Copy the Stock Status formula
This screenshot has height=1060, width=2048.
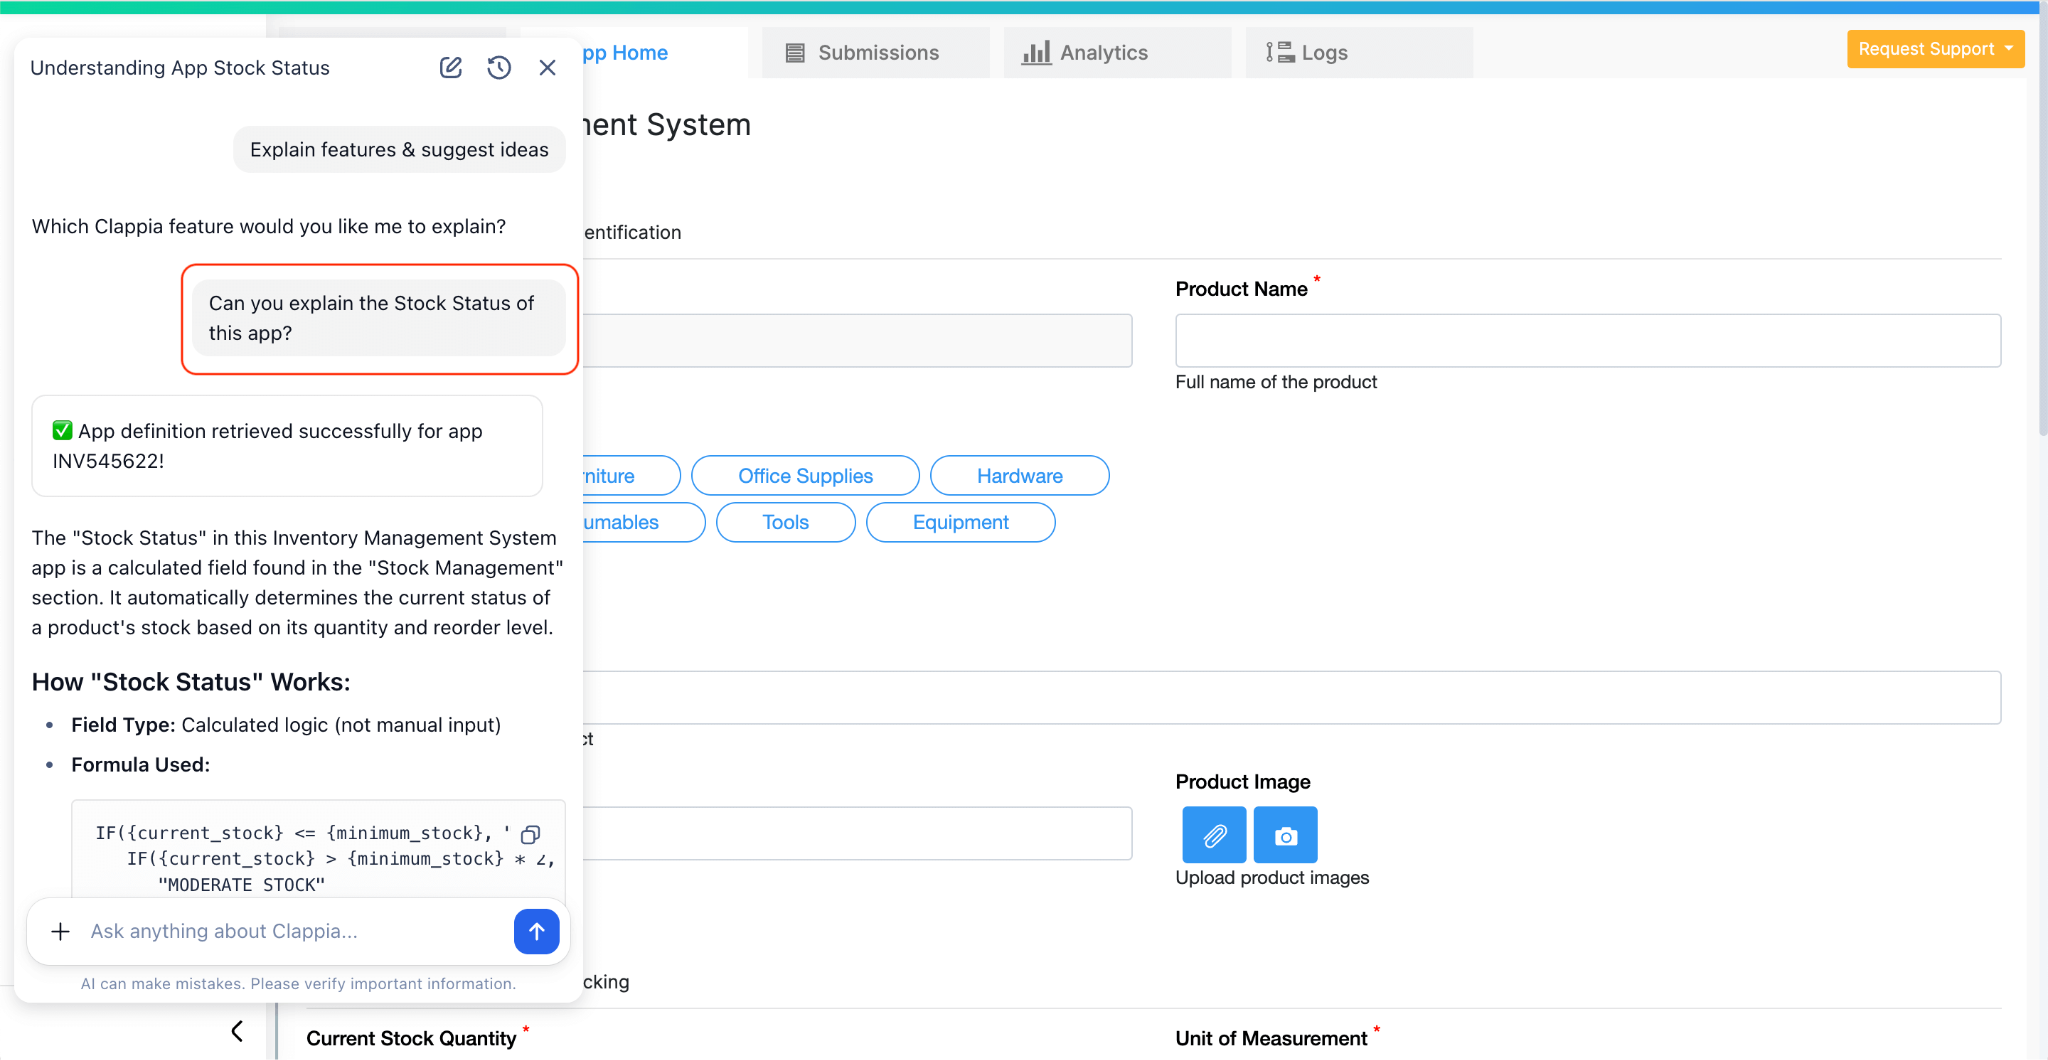click(531, 834)
